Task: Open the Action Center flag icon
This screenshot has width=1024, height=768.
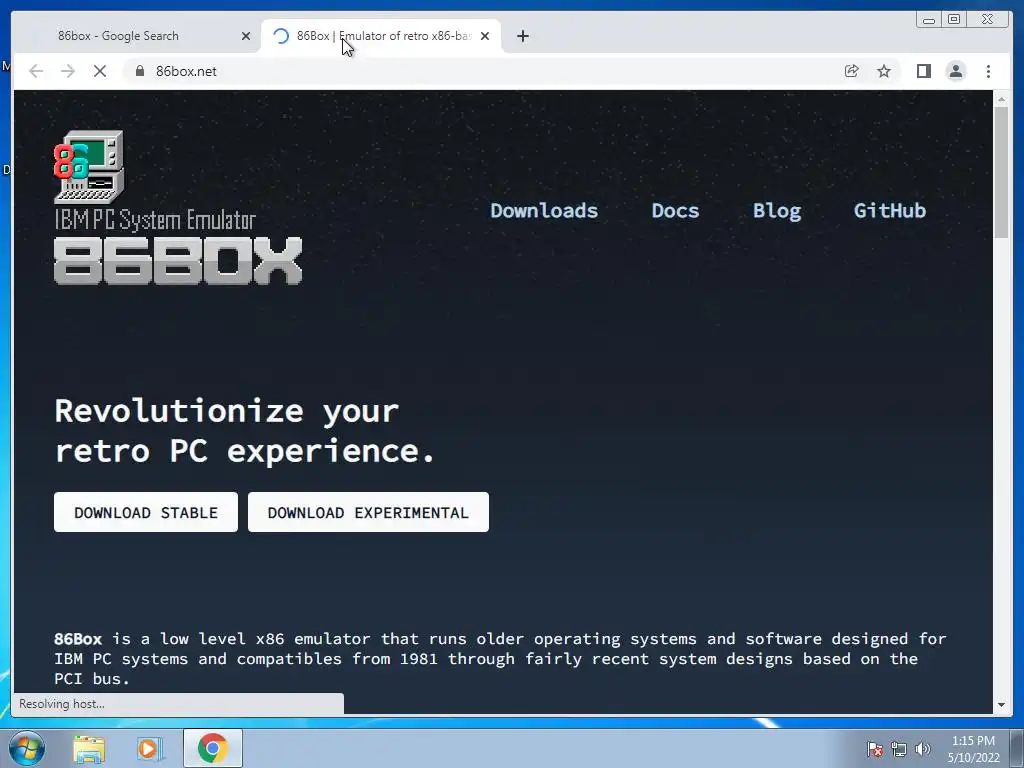Action: coord(874,749)
